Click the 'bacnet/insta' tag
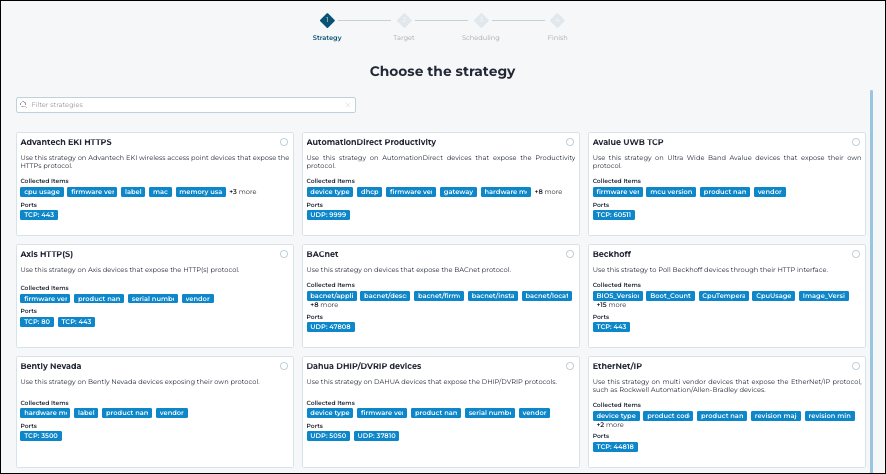886x474 pixels. pyautogui.click(x=493, y=296)
